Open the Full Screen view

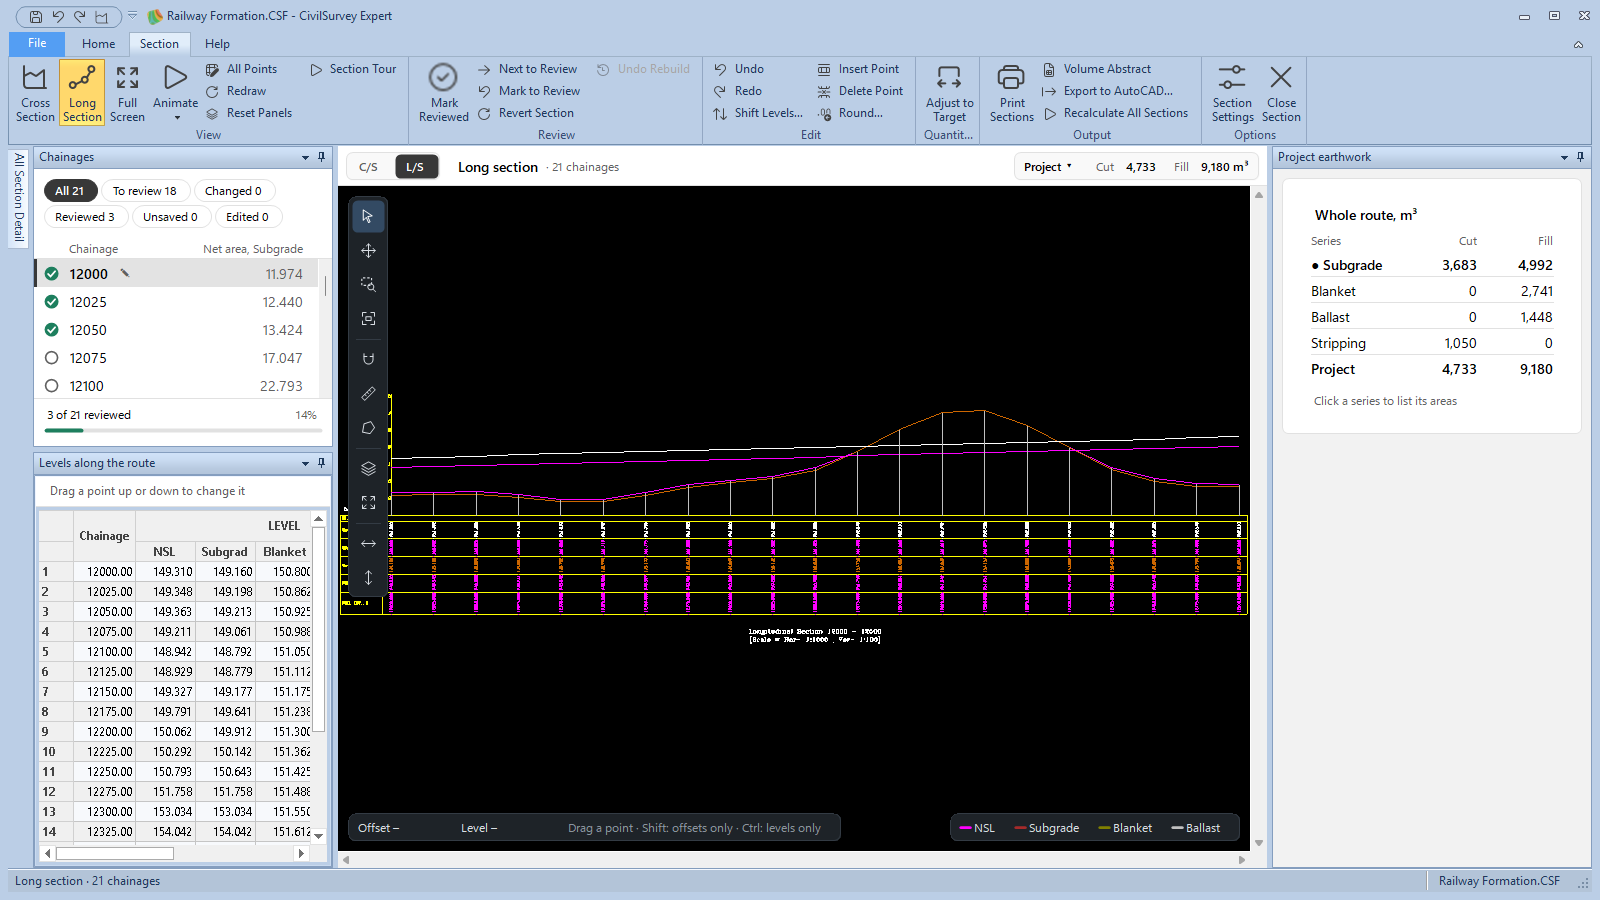pos(127,93)
